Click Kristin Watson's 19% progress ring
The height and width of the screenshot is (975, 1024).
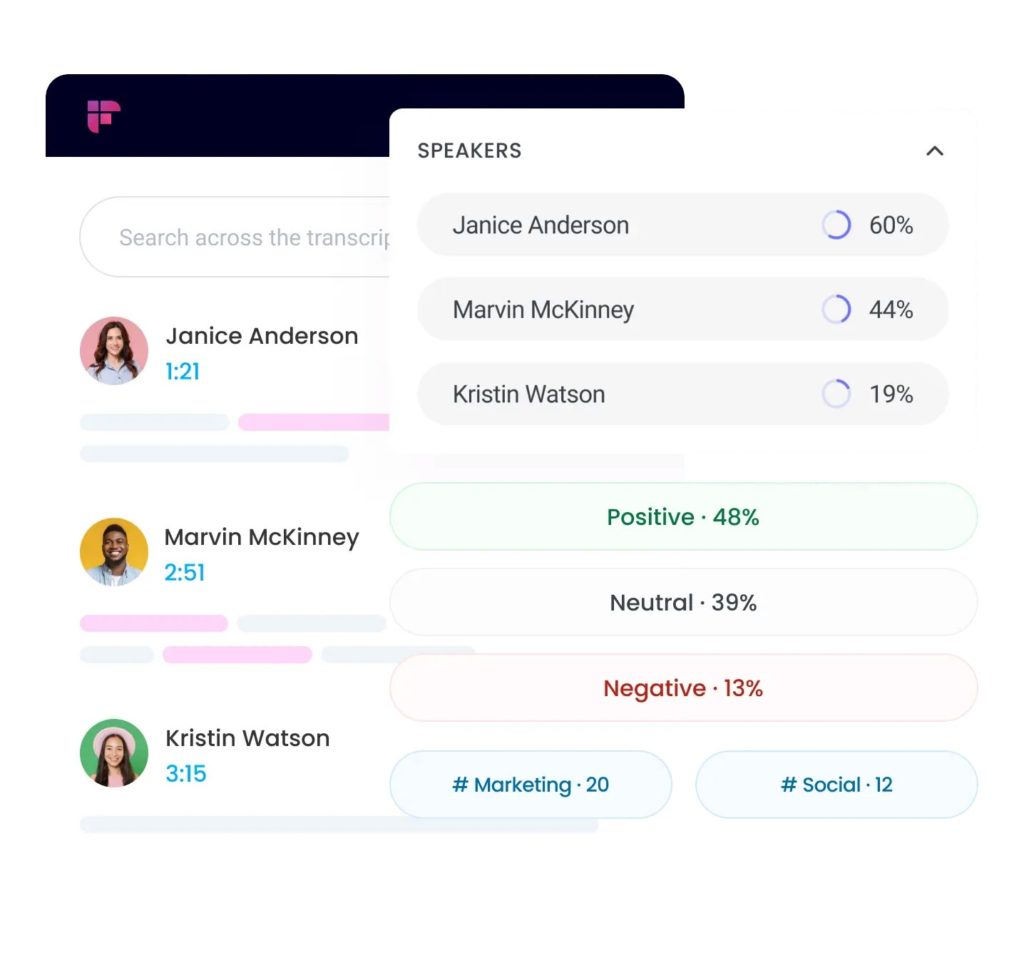point(836,394)
